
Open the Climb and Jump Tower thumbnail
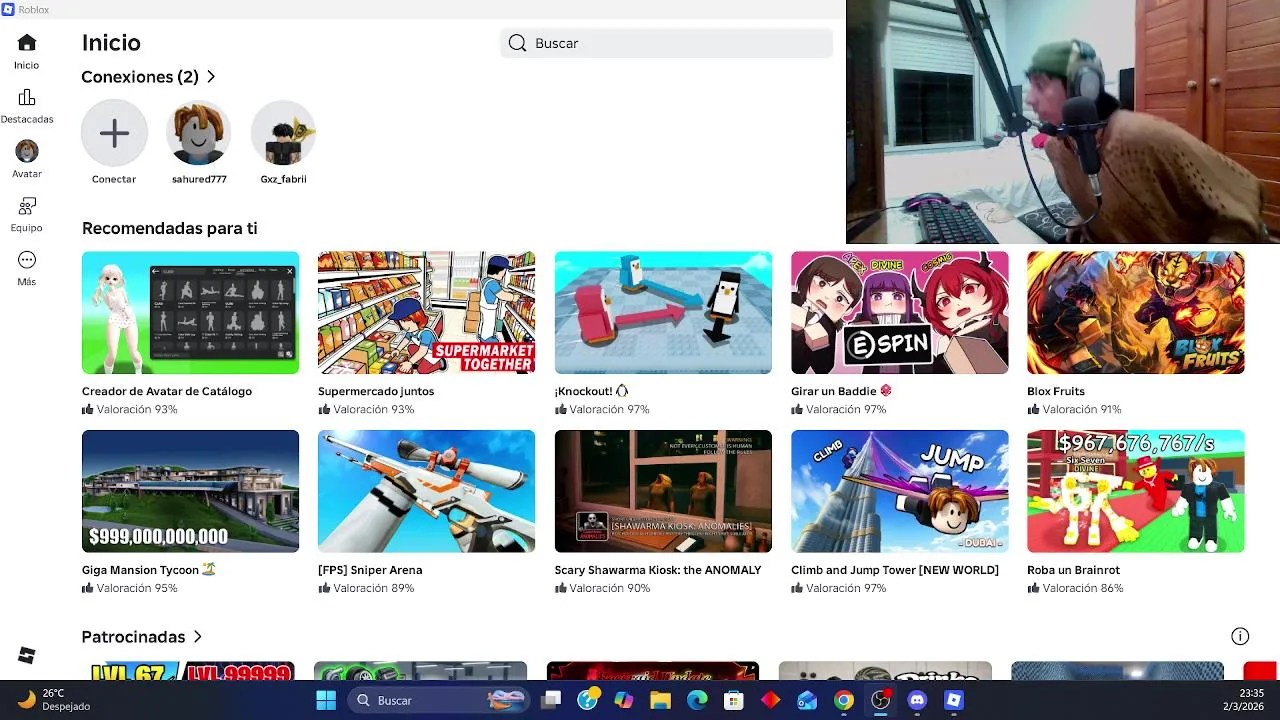point(899,491)
